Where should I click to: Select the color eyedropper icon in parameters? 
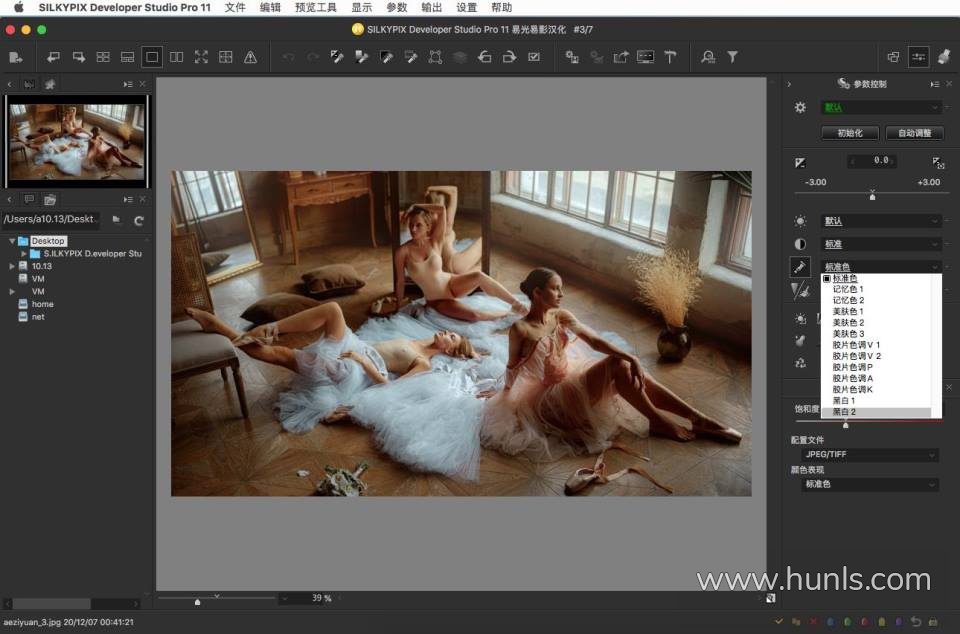(x=800, y=267)
